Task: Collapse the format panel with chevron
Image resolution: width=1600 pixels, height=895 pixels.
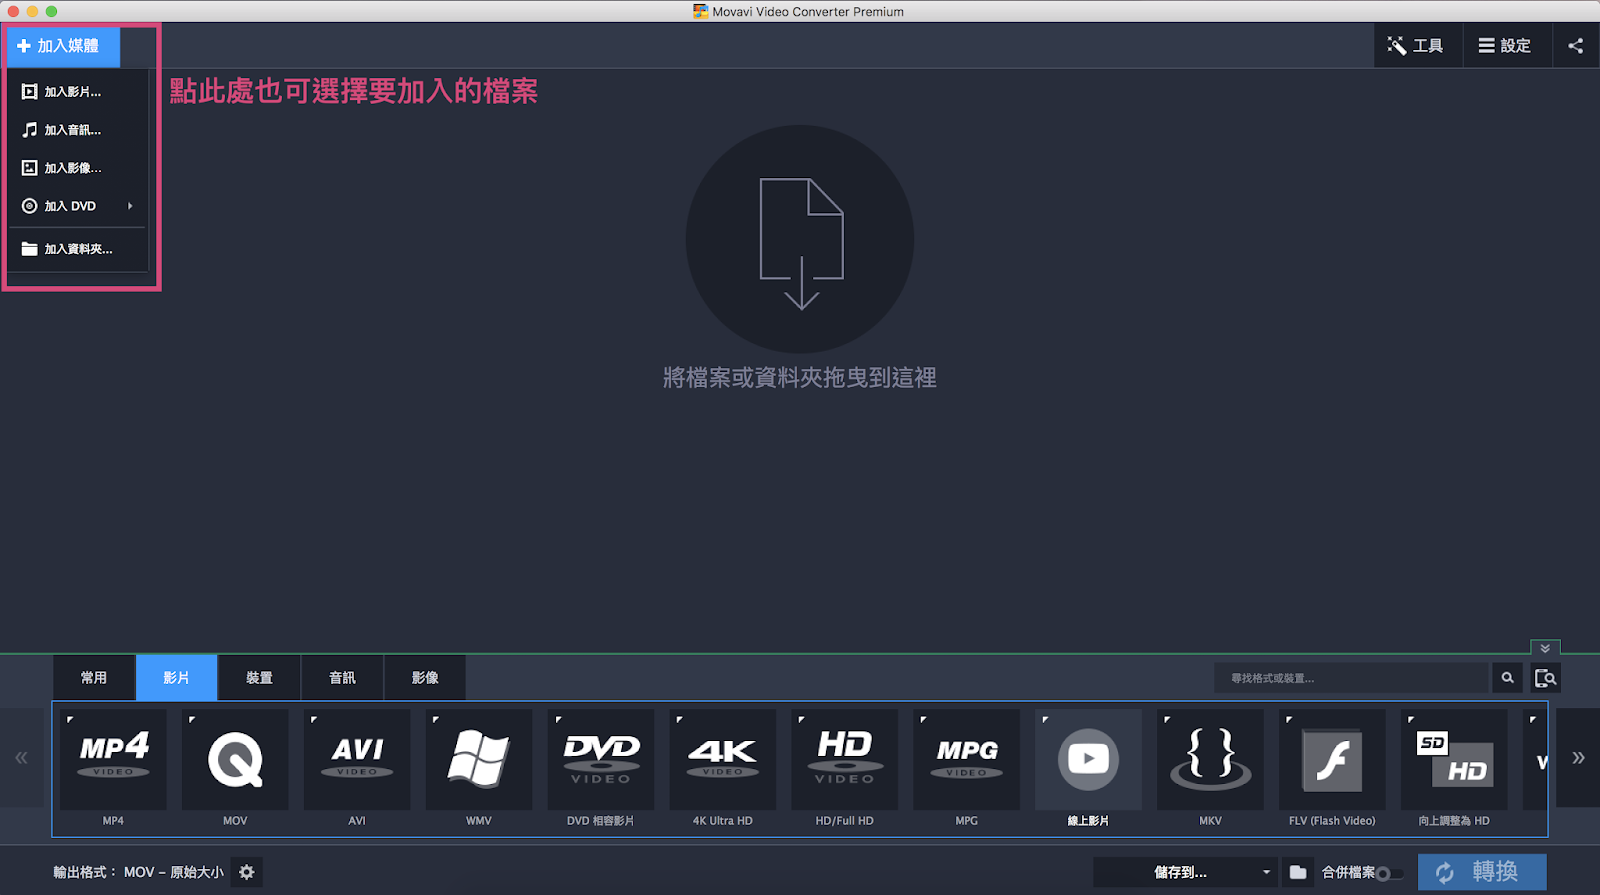Action: pyautogui.click(x=1545, y=648)
